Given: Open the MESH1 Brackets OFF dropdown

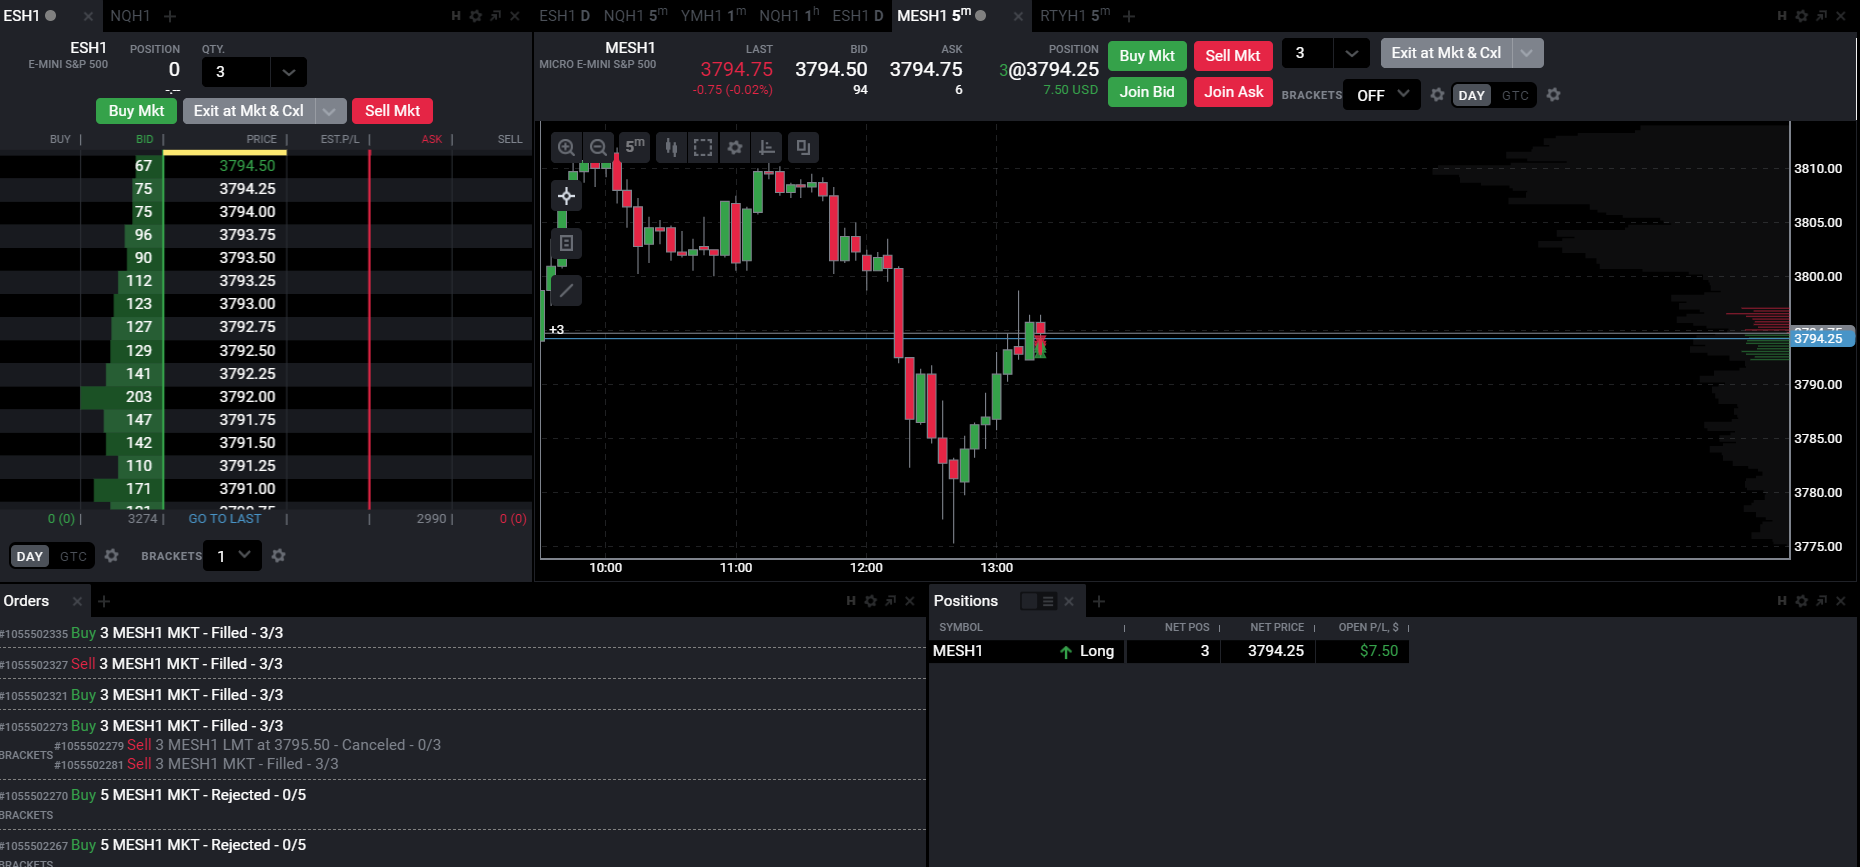Looking at the screenshot, I should tap(1382, 95).
